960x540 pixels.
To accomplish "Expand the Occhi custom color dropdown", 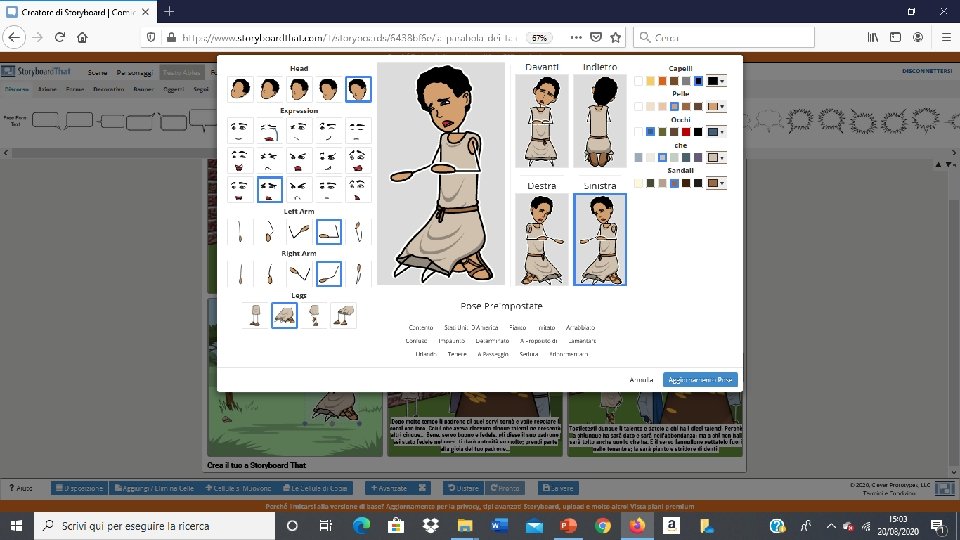I will point(716,132).
